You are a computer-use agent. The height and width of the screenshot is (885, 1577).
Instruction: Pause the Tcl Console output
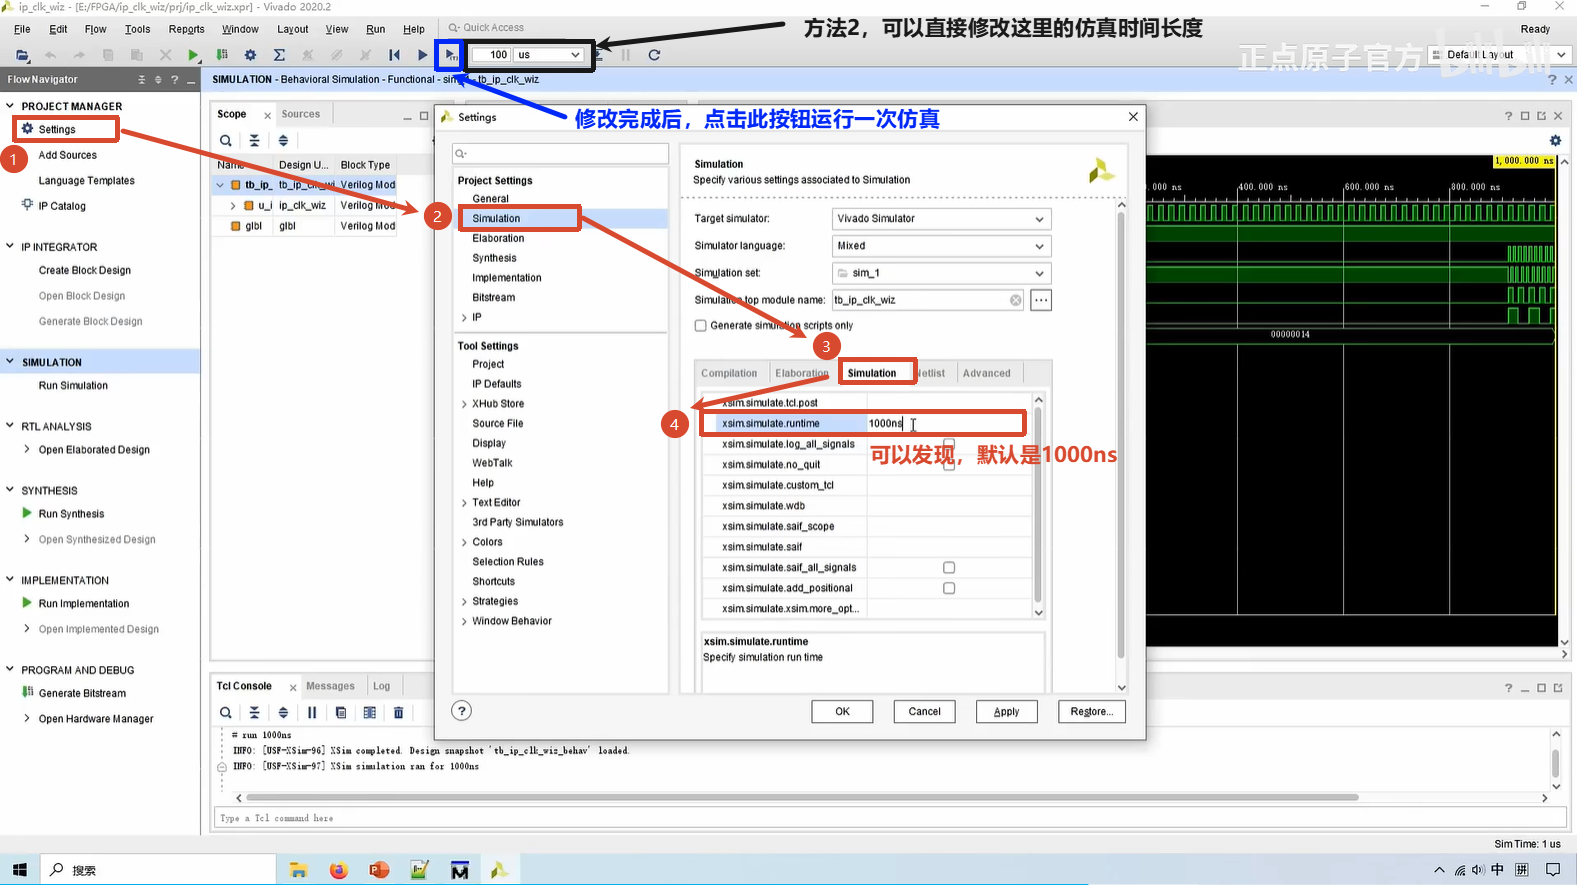pos(312,713)
